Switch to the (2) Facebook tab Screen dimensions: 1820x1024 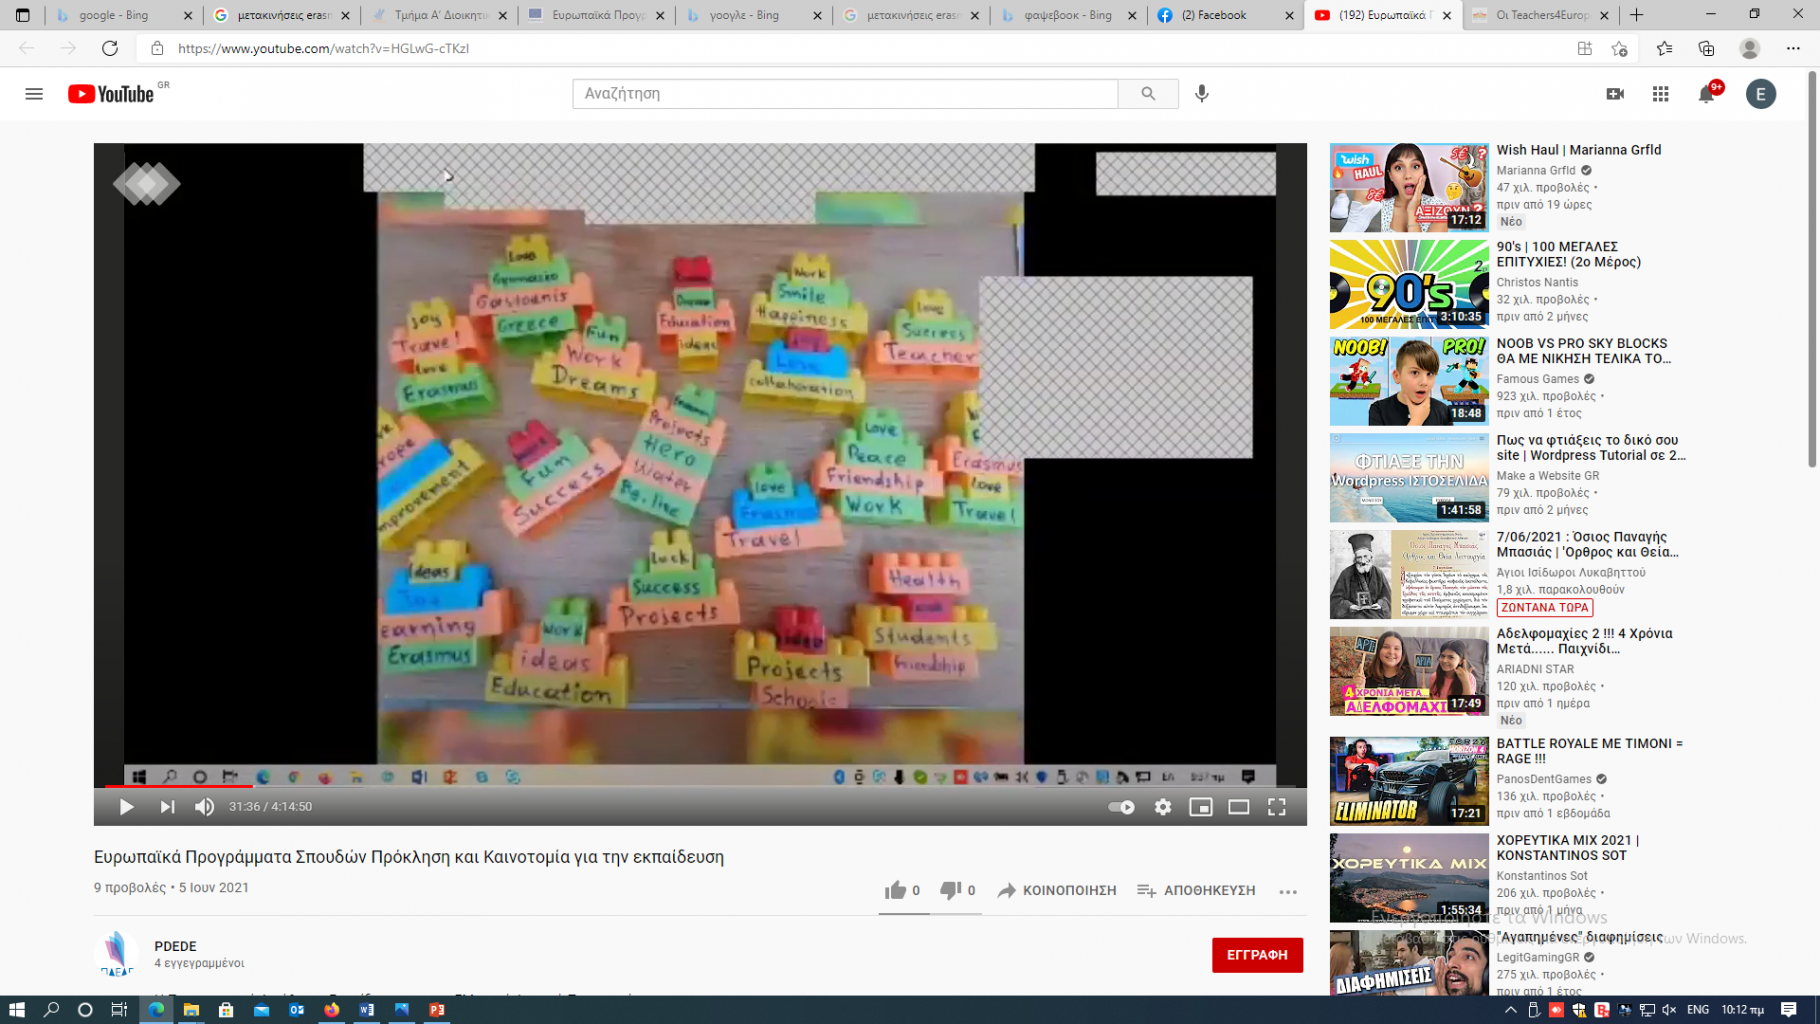1224,15
